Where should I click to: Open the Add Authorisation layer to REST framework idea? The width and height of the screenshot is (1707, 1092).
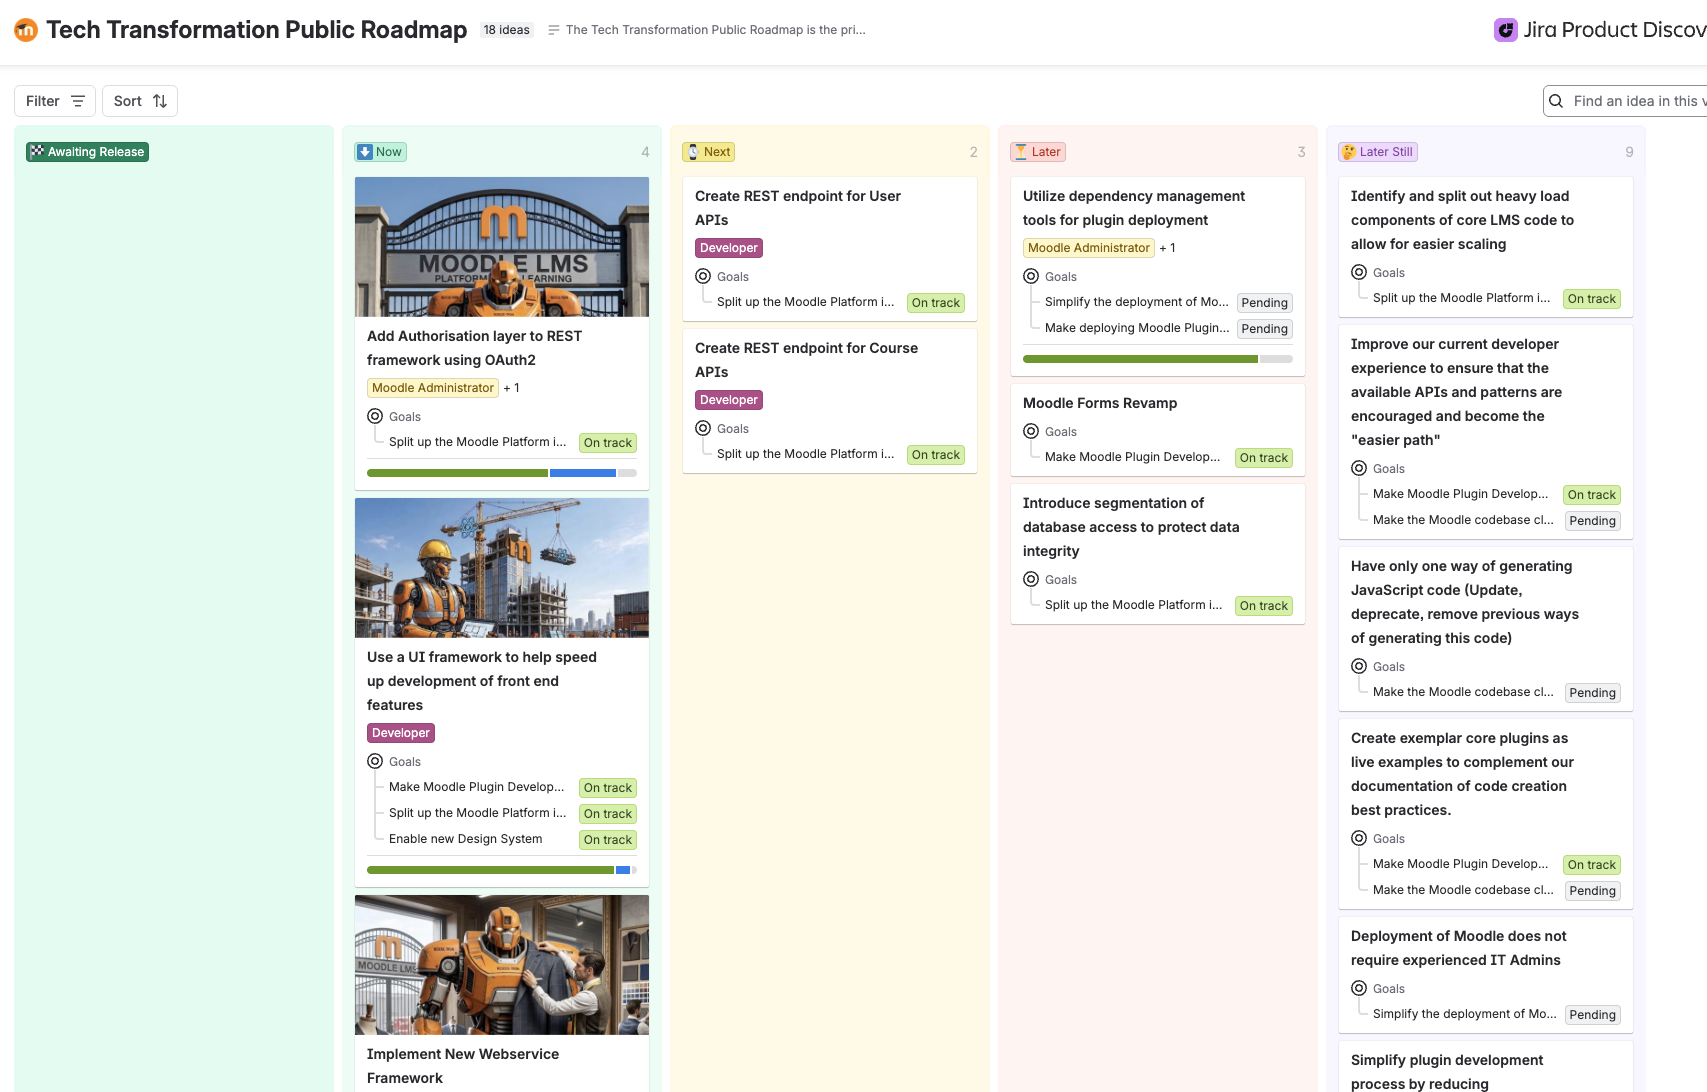coord(474,348)
